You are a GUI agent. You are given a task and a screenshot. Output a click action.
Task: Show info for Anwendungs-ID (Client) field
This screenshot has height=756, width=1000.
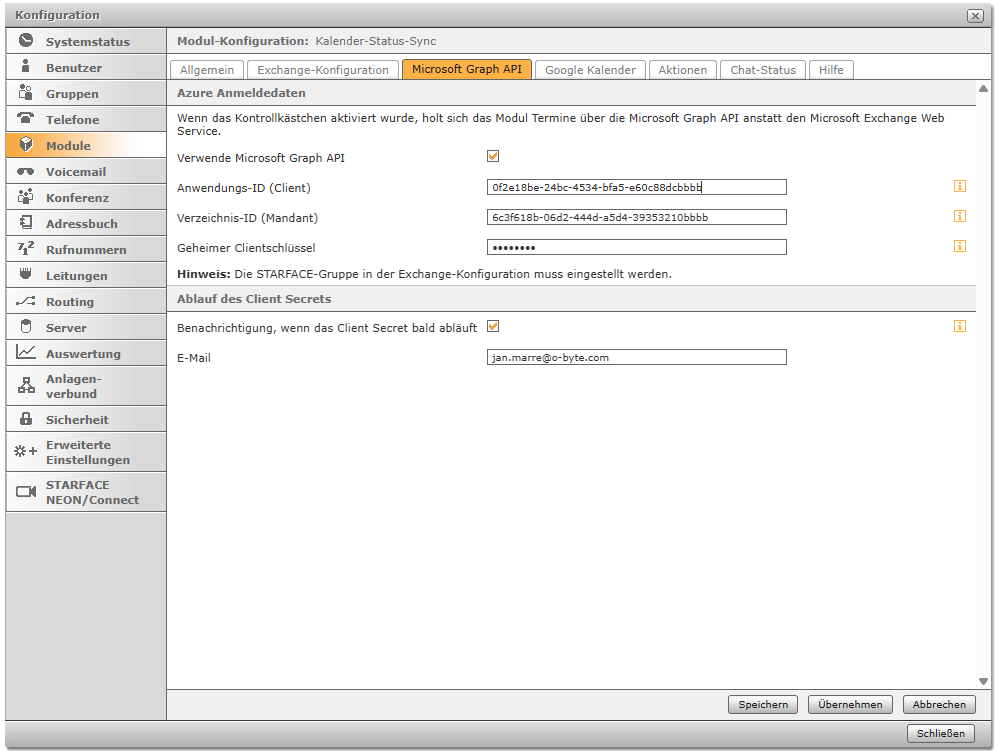[959, 186]
